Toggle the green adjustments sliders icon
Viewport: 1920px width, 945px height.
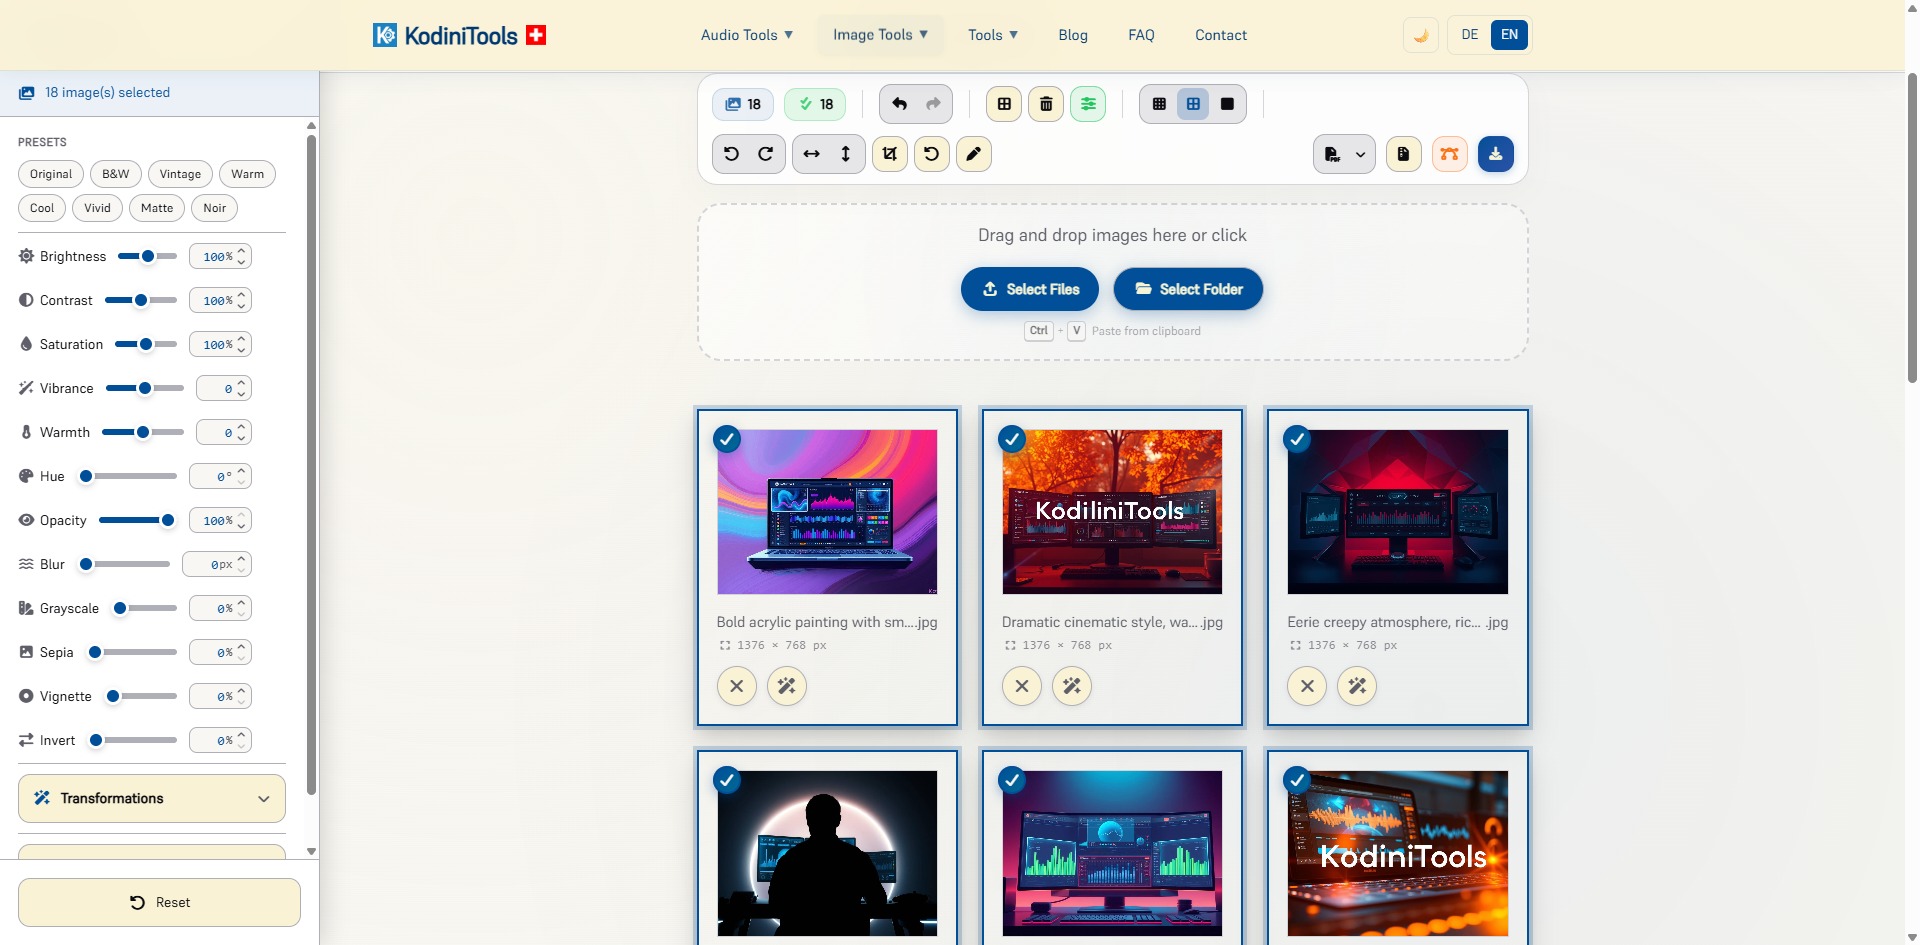[1088, 104]
